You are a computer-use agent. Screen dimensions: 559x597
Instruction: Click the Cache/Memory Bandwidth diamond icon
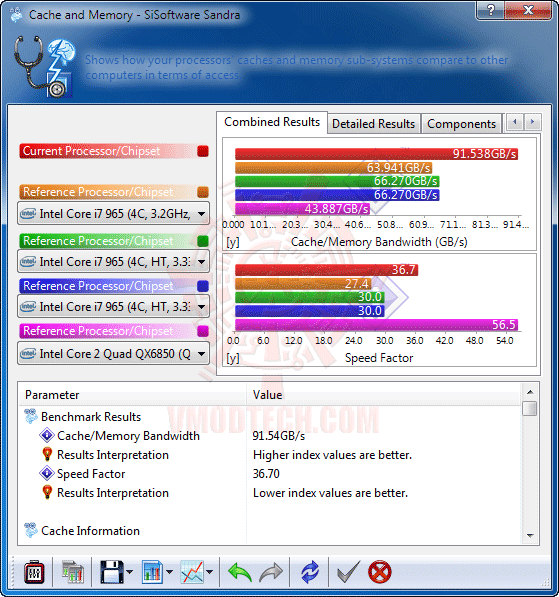pyautogui.click(x=47, y=436)
